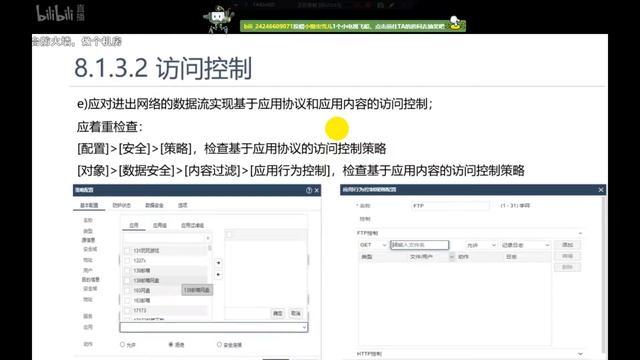640x360 pixels.
Task: Click the bilibili live logo
Action: tap(60, 13)
